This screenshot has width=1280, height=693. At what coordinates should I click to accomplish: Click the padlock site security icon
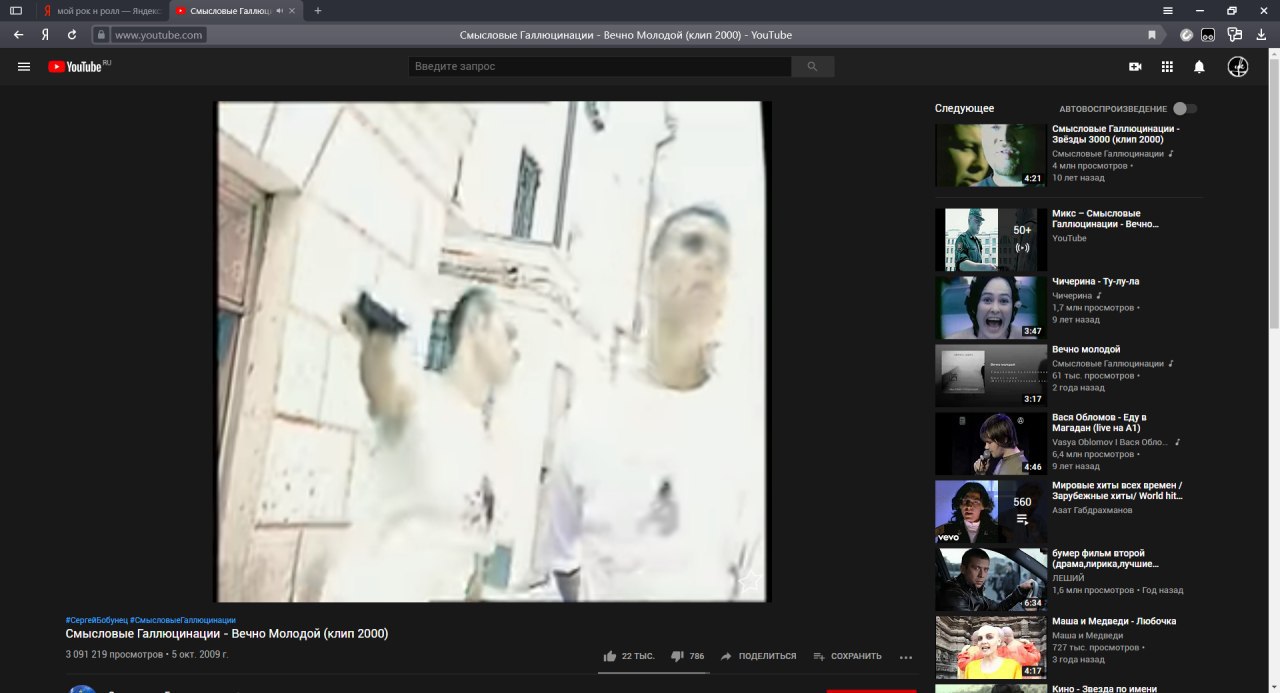point(100,34)
